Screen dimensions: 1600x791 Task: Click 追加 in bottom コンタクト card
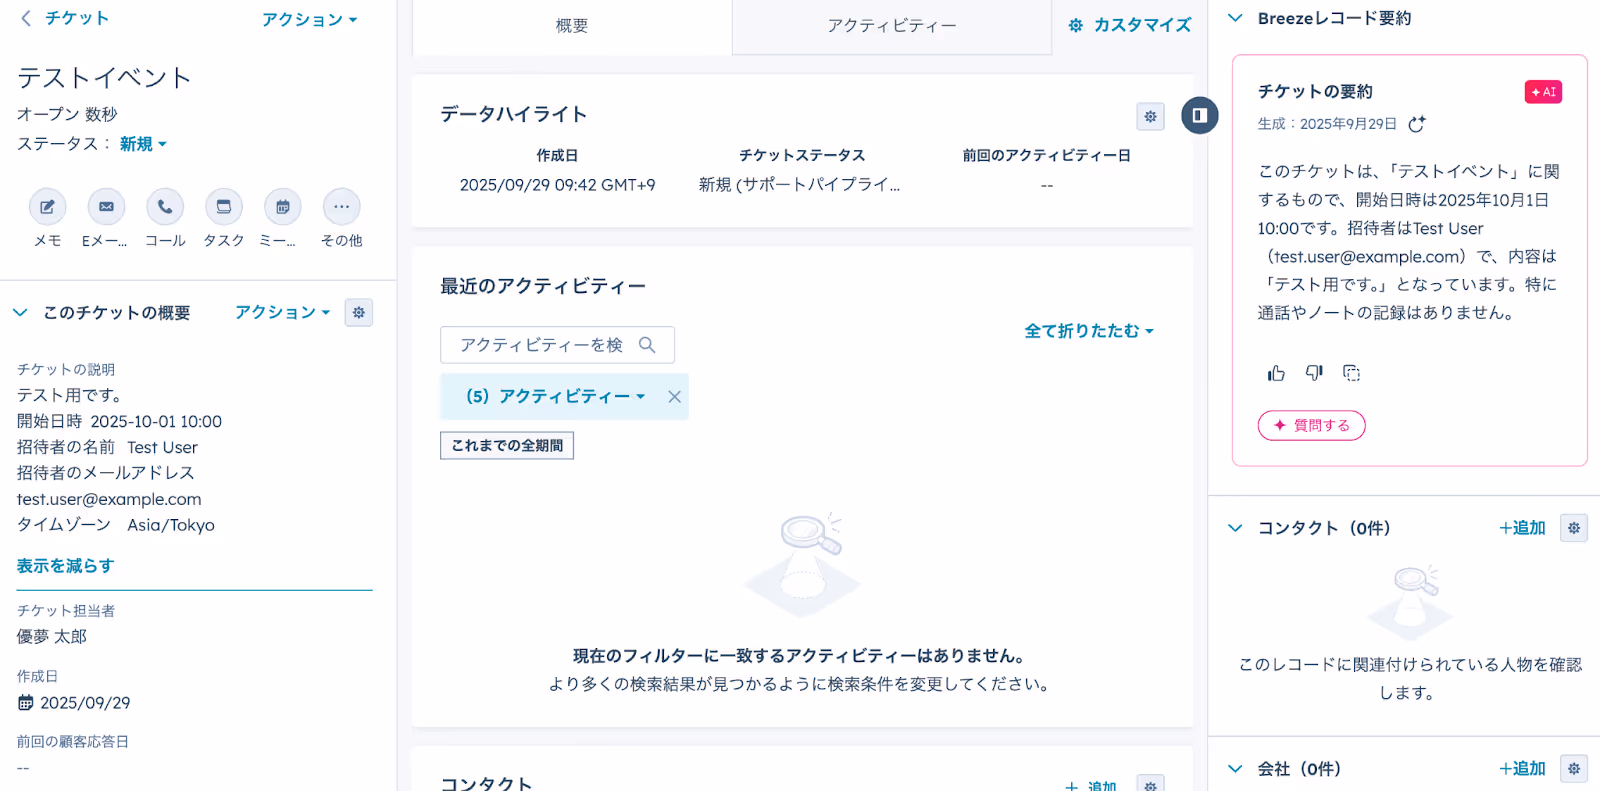pos(1091,785)
